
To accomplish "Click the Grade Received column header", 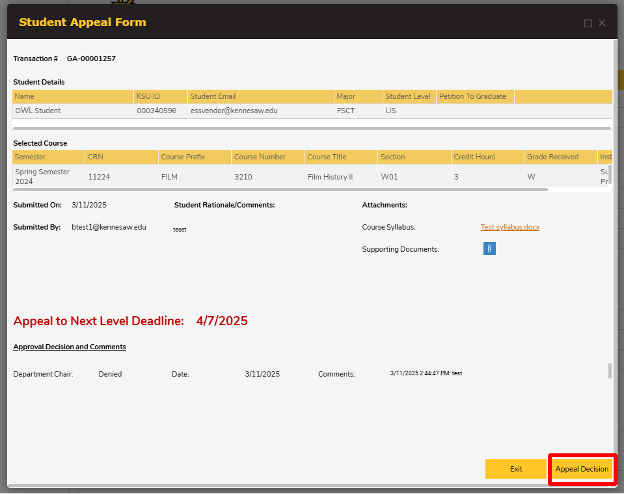I will click(559, 157).
